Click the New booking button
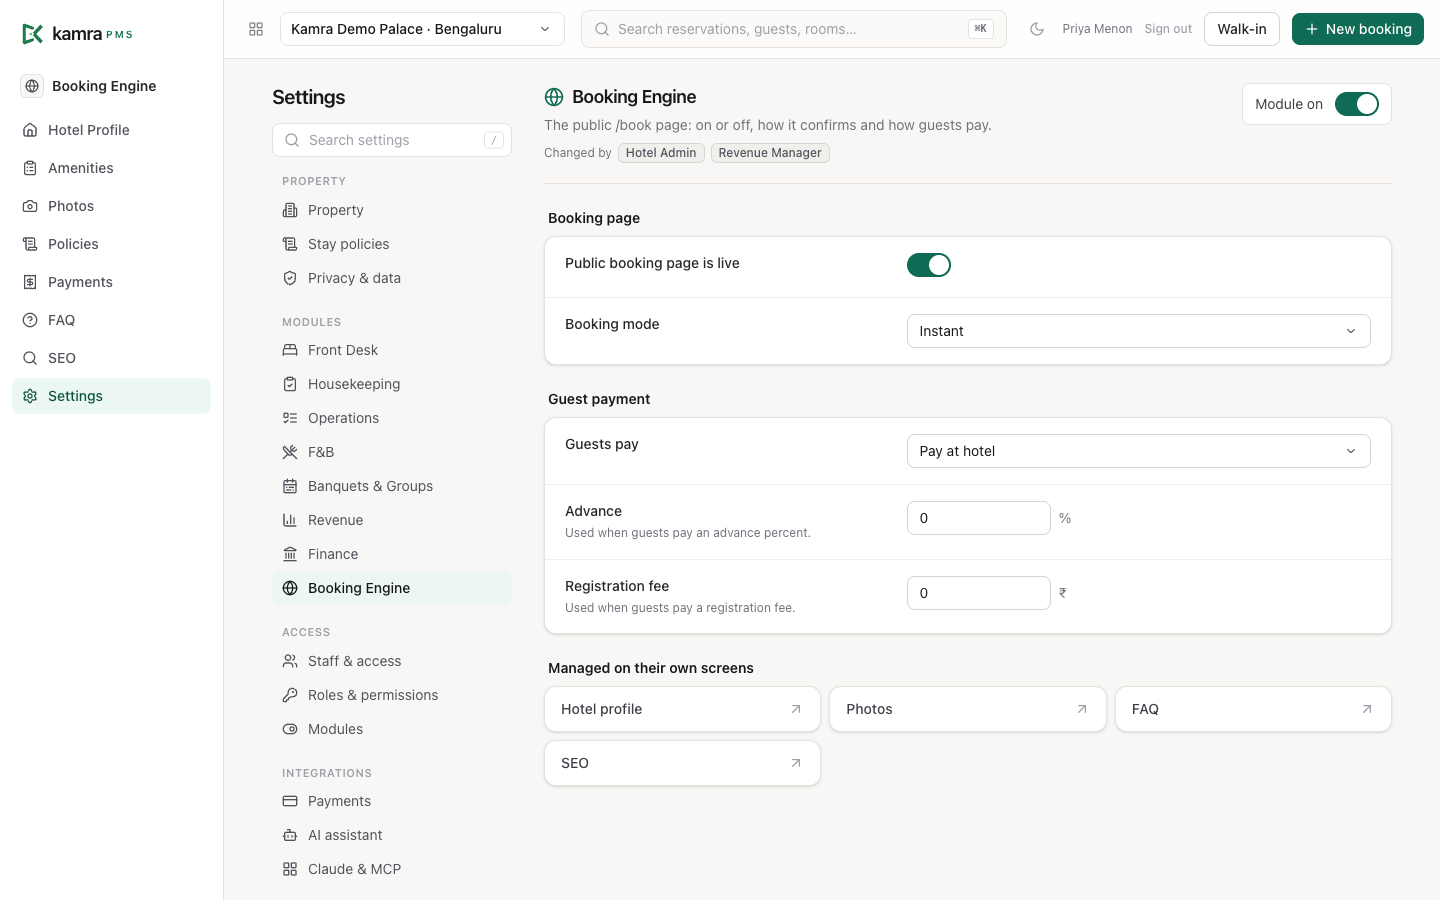 1358,29
